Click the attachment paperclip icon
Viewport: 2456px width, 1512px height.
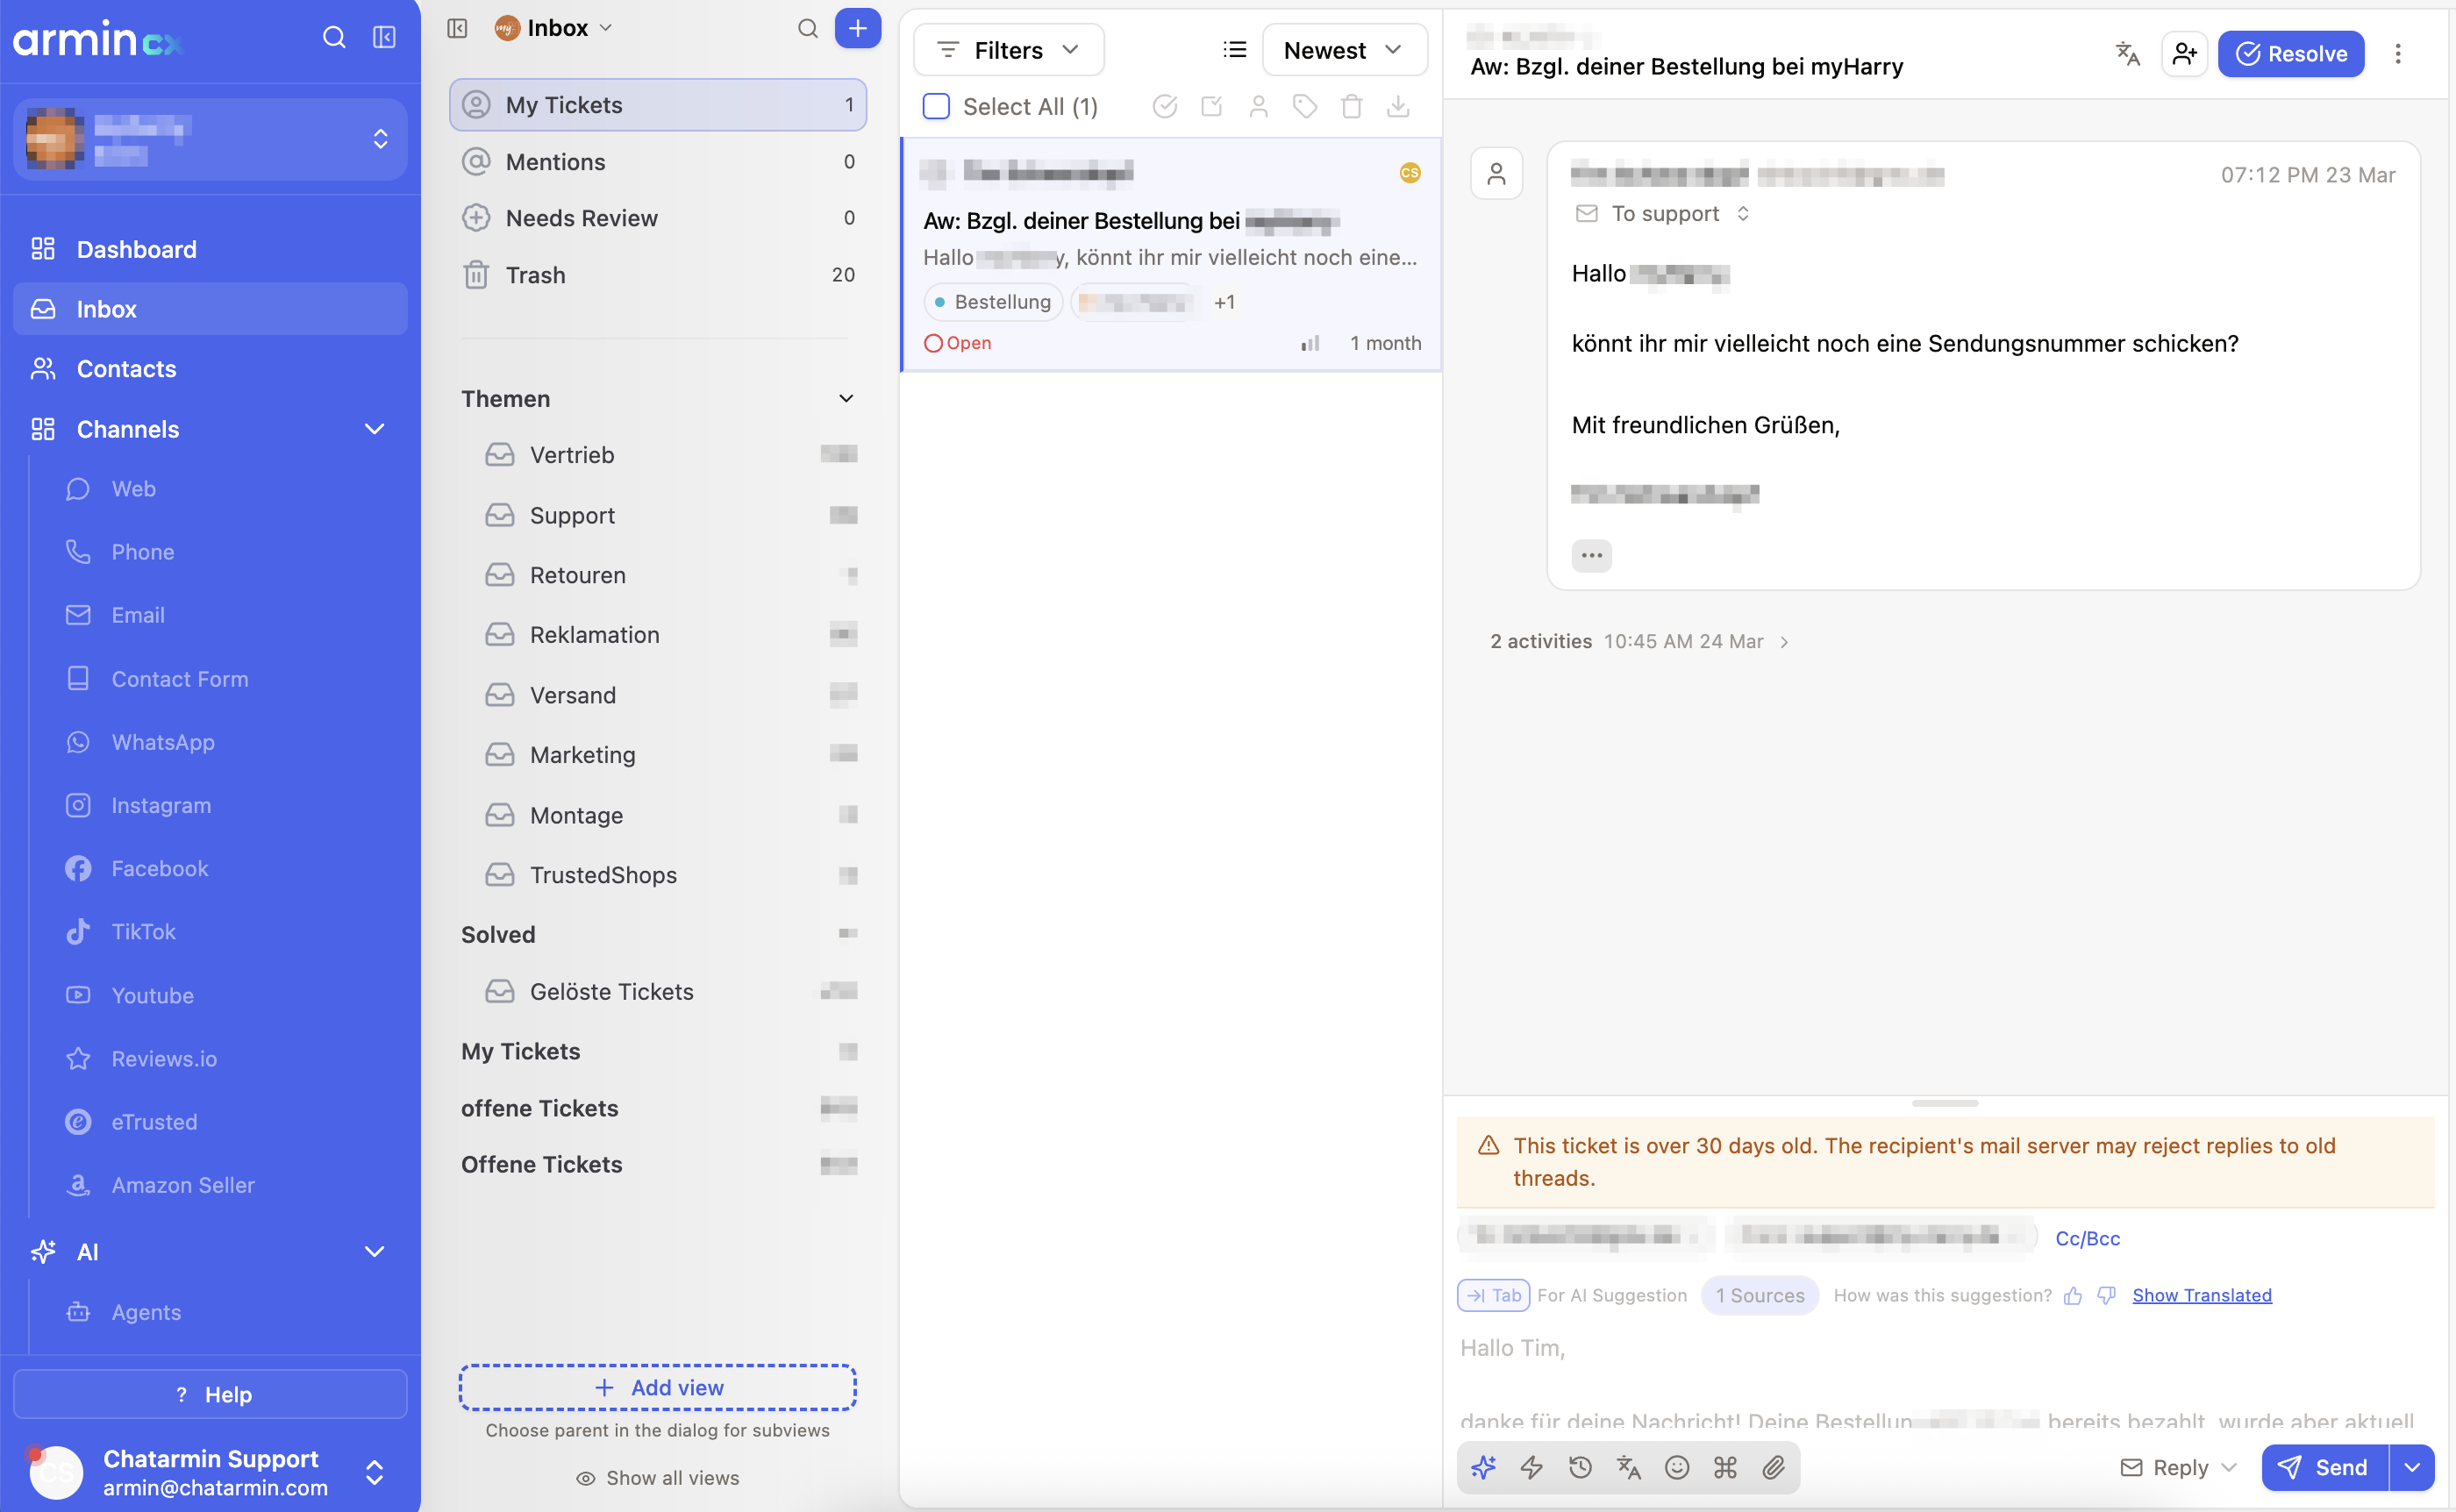(x=1773, y=1467)
